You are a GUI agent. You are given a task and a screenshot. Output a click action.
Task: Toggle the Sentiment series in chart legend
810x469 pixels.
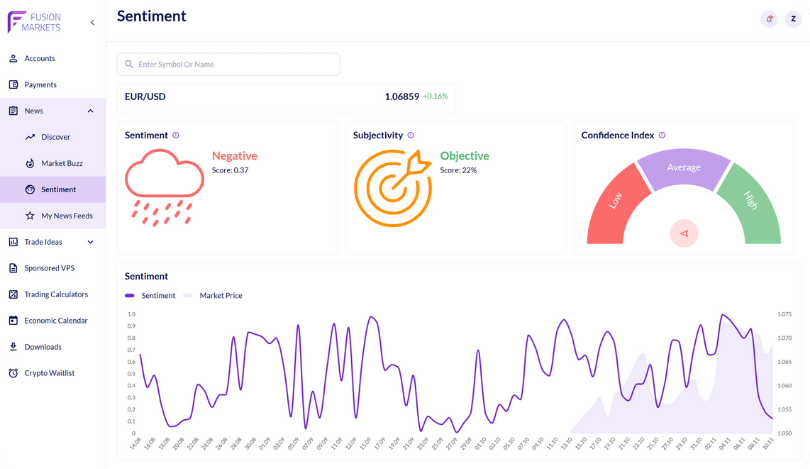click(x=150, y=295)
